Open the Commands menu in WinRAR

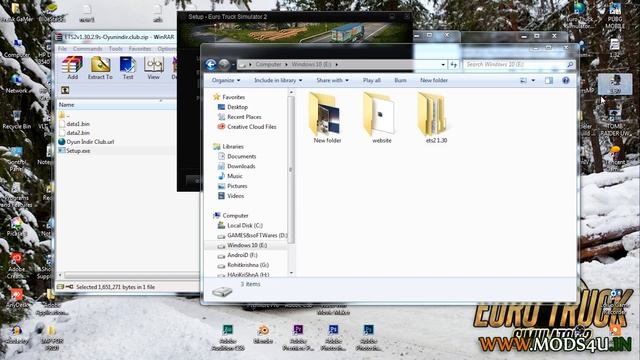pos(88,49)
